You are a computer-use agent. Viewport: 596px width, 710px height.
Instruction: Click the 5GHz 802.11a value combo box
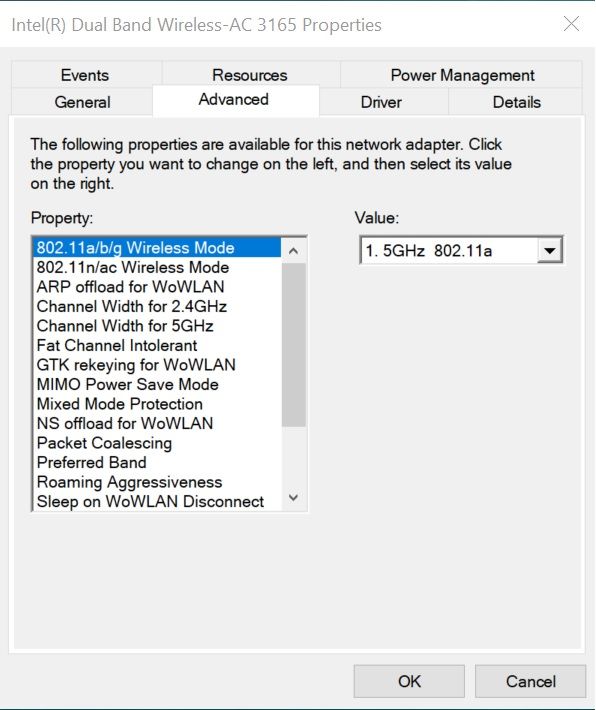(x=461, y=250)
